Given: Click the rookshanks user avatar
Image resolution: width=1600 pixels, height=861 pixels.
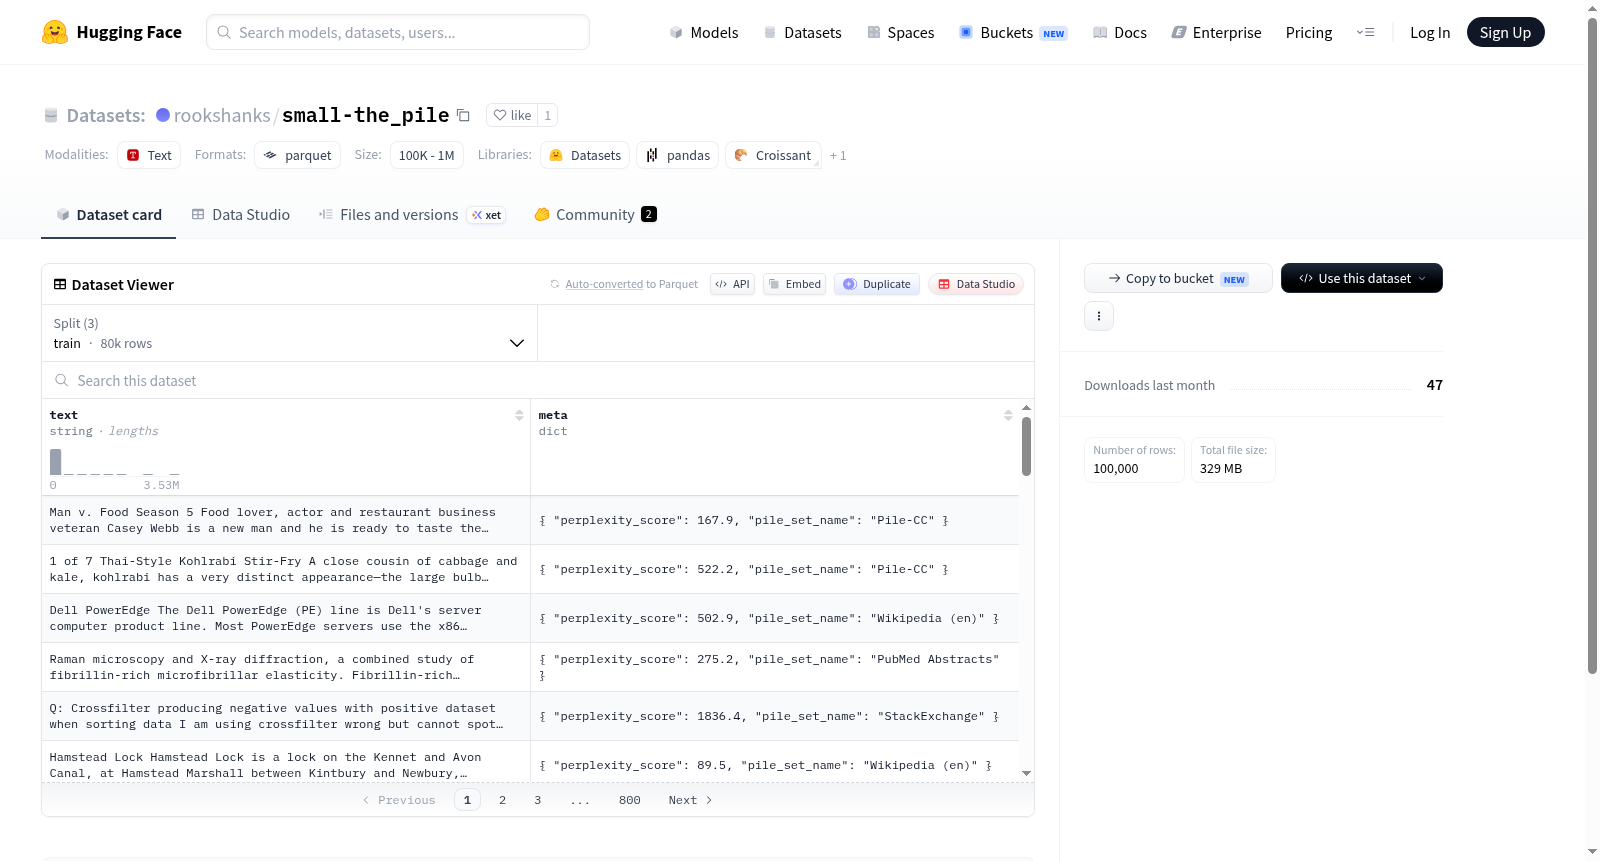Looking at the screenshot, I should click(x=163, y=115).
